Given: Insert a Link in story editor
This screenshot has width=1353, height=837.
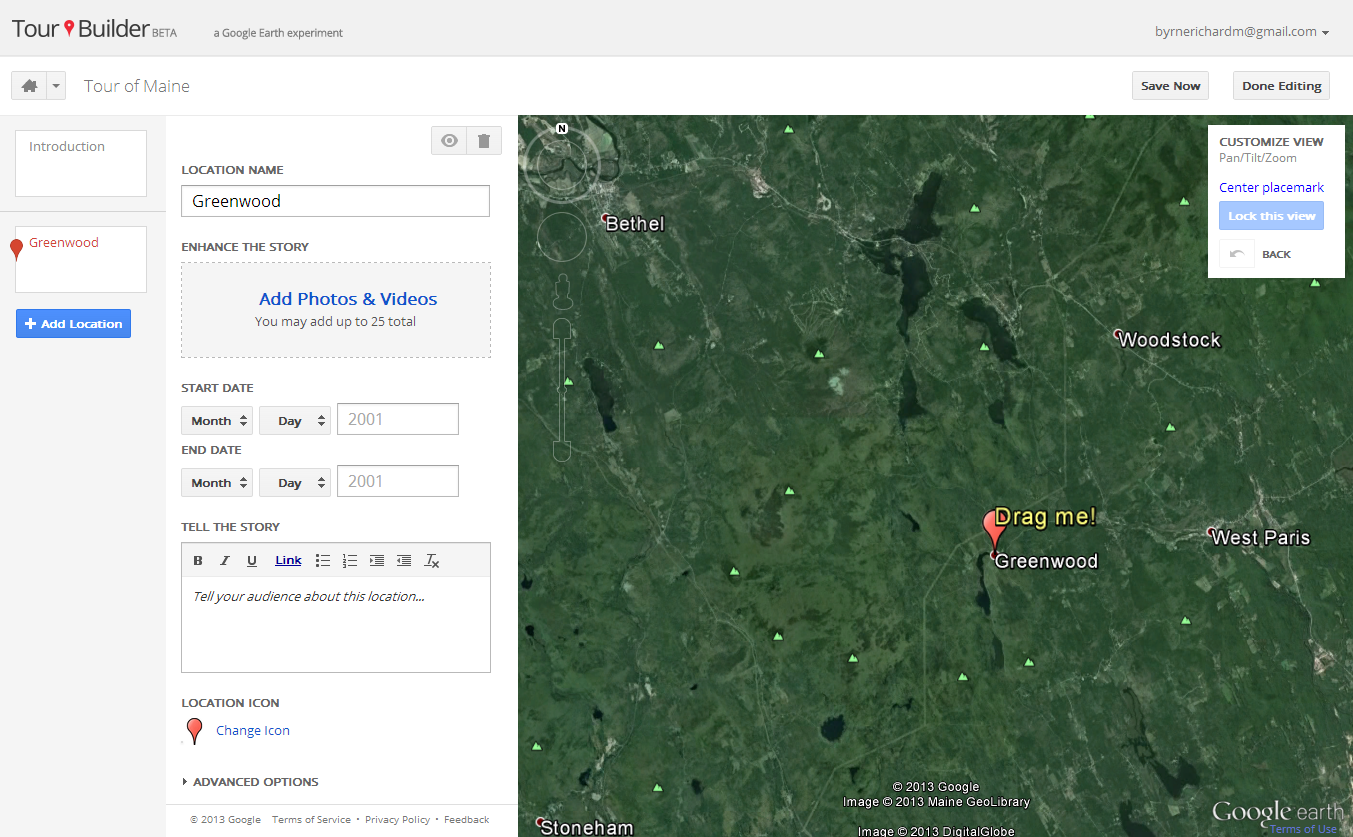Looking at the screenshot, I should point(288,560).
